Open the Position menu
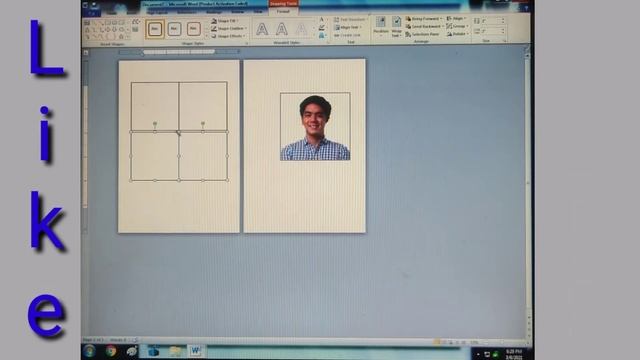Viewport: 640px width, 360px height. point(381,26)
